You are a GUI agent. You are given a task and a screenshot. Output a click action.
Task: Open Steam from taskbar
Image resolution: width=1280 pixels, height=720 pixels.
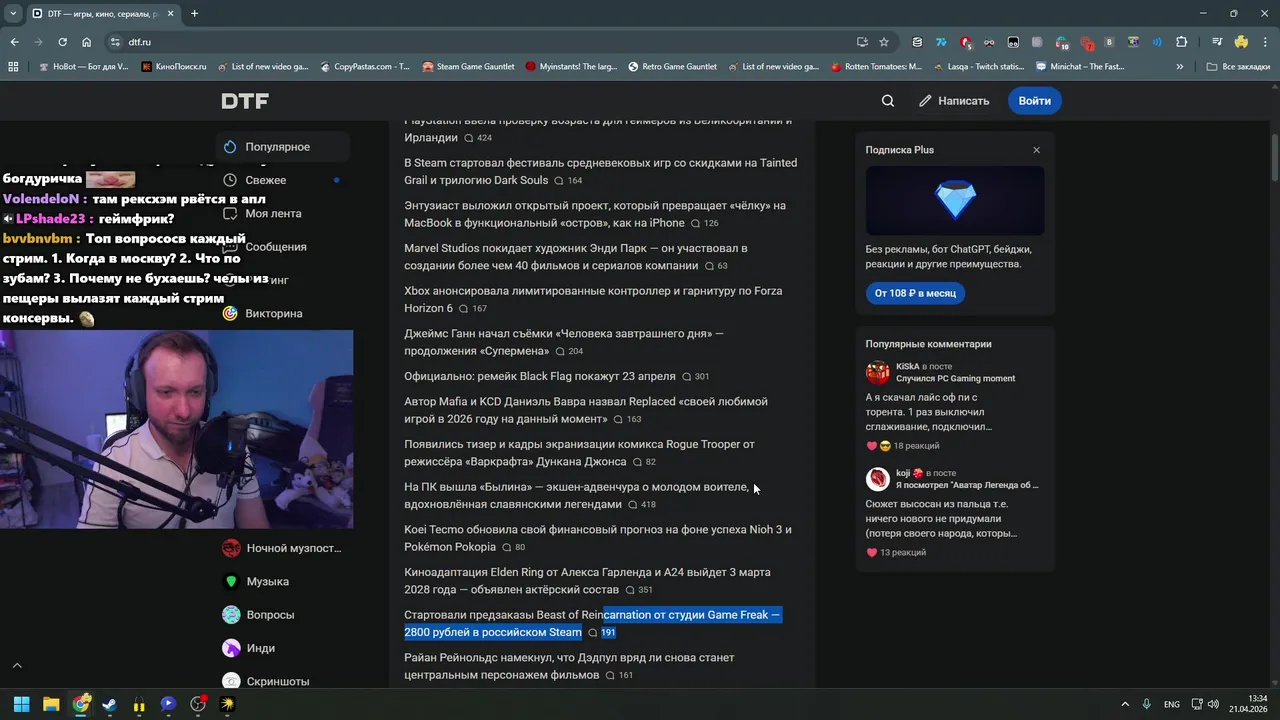point(110,704)
